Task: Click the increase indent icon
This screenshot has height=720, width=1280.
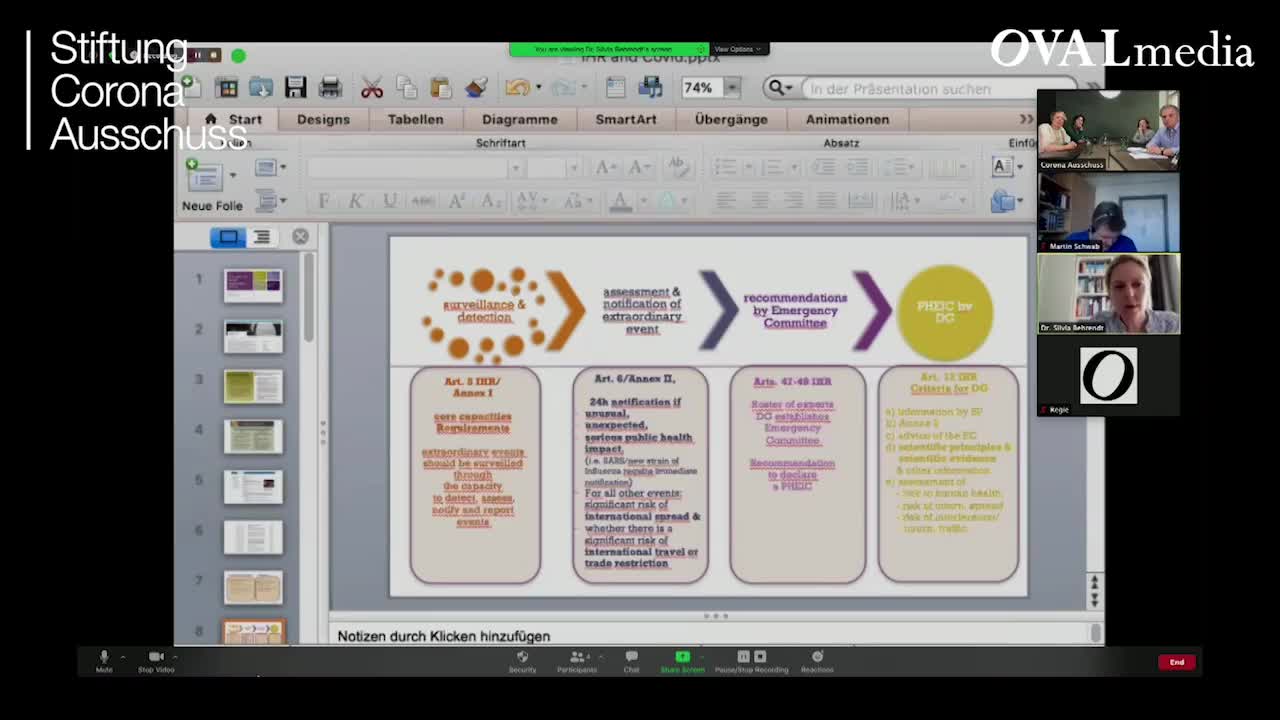Action: [857, 167]
